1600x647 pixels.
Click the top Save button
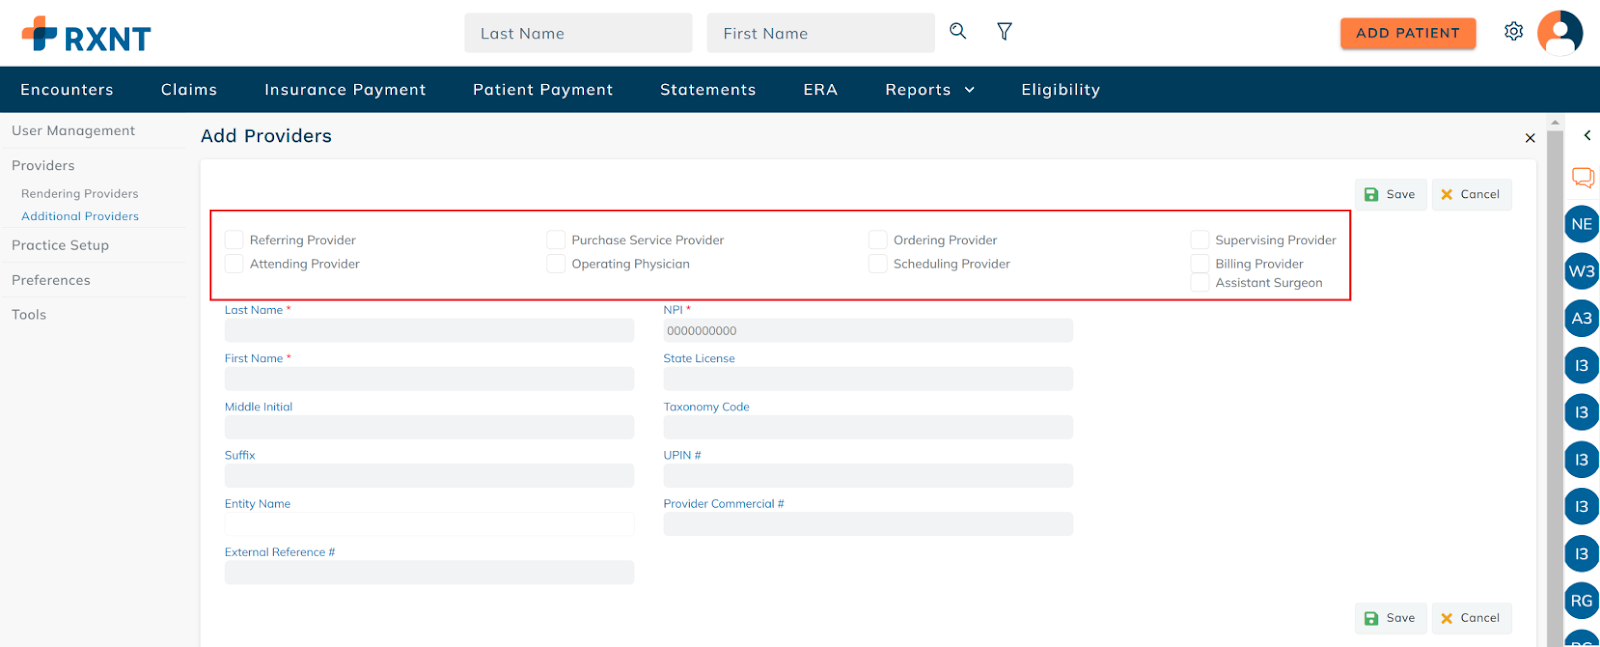(x=1390, y=195)
